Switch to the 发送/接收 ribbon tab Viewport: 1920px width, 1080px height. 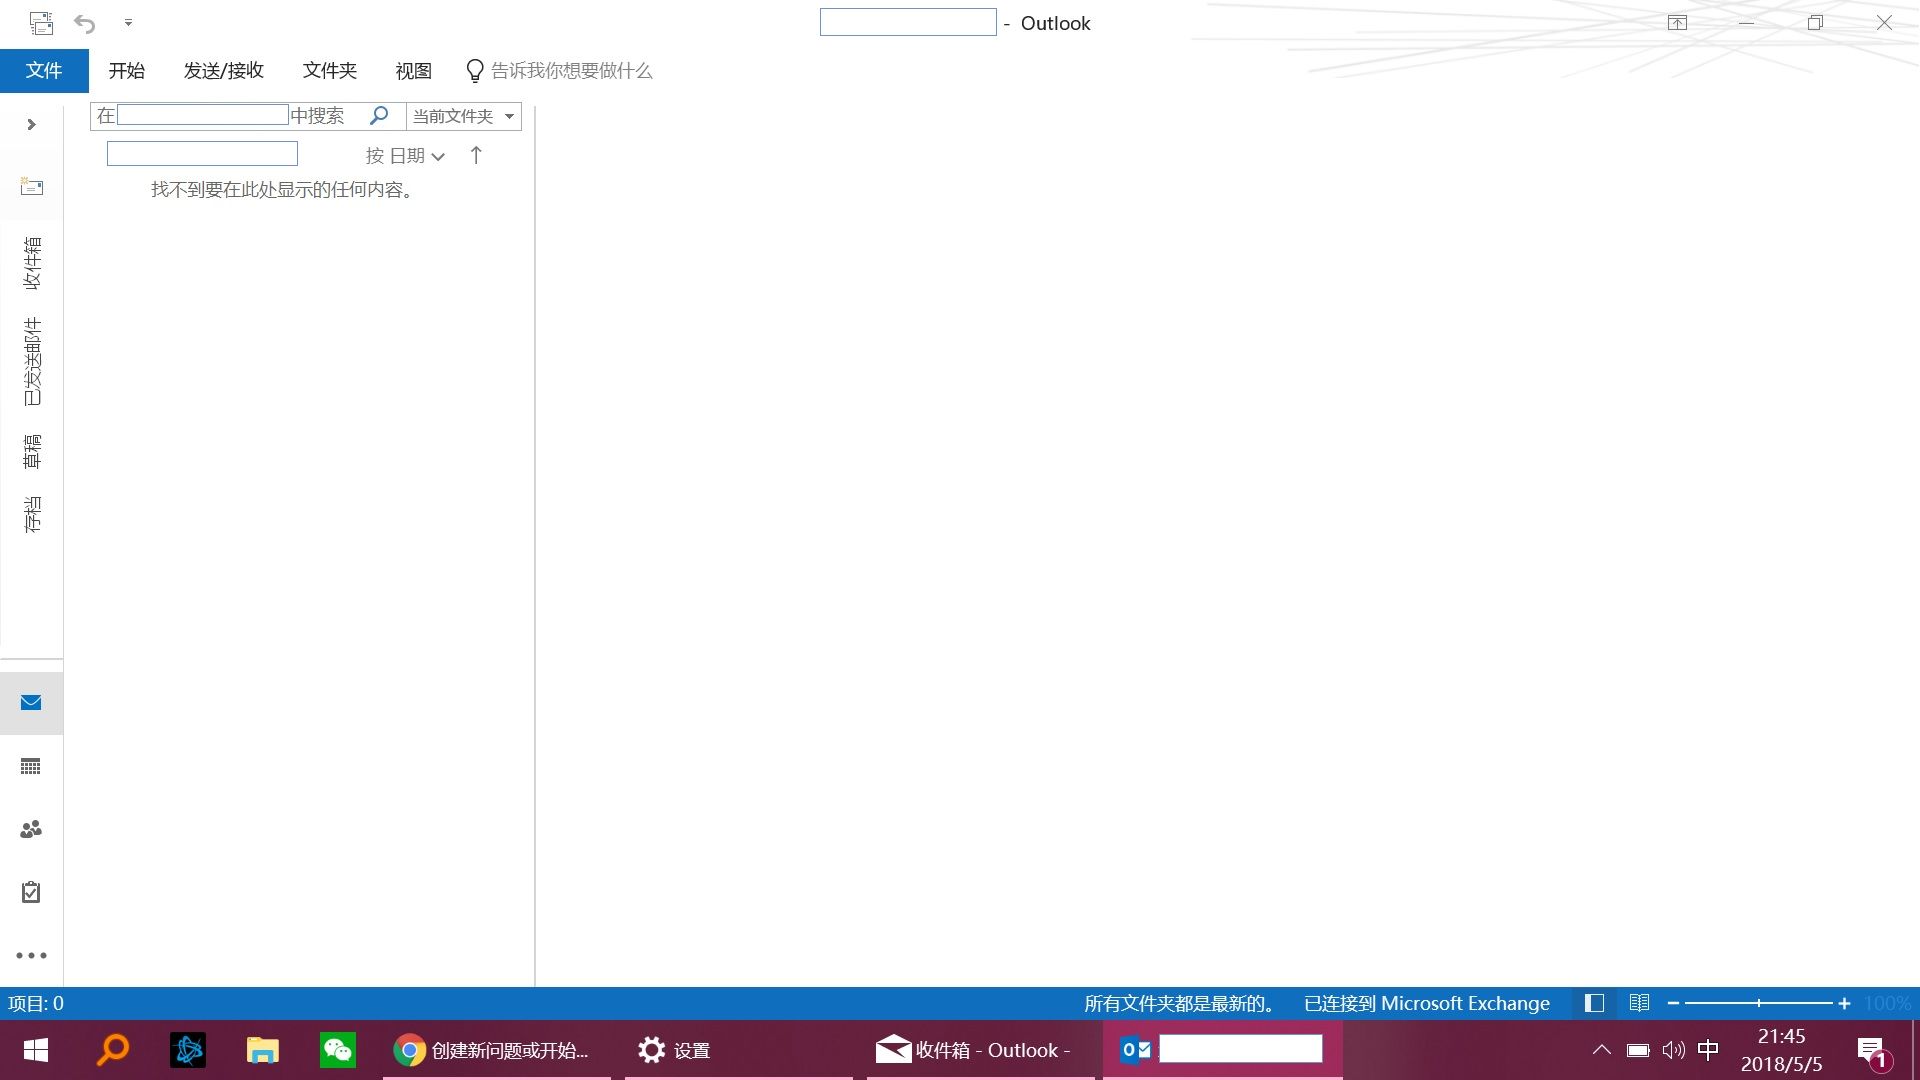tap(223, 70)
